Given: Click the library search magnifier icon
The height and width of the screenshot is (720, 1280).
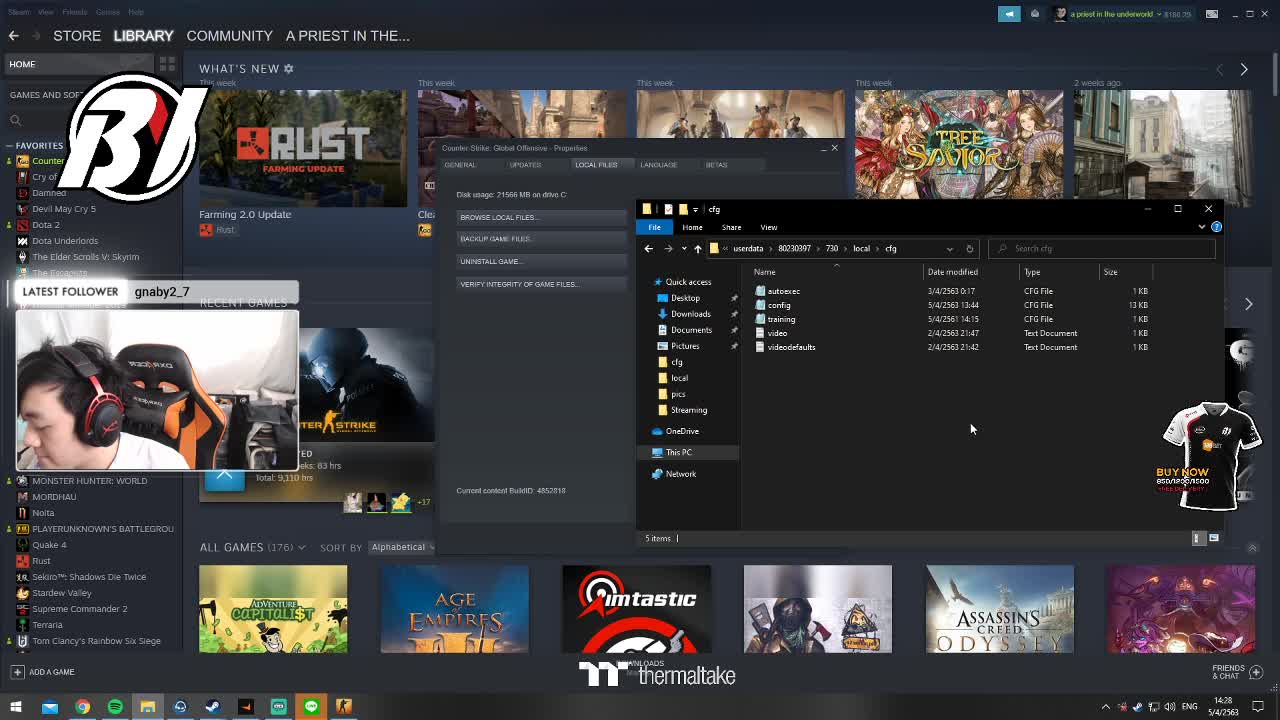Looking at the screenshot, I should [x=15, y=121].
